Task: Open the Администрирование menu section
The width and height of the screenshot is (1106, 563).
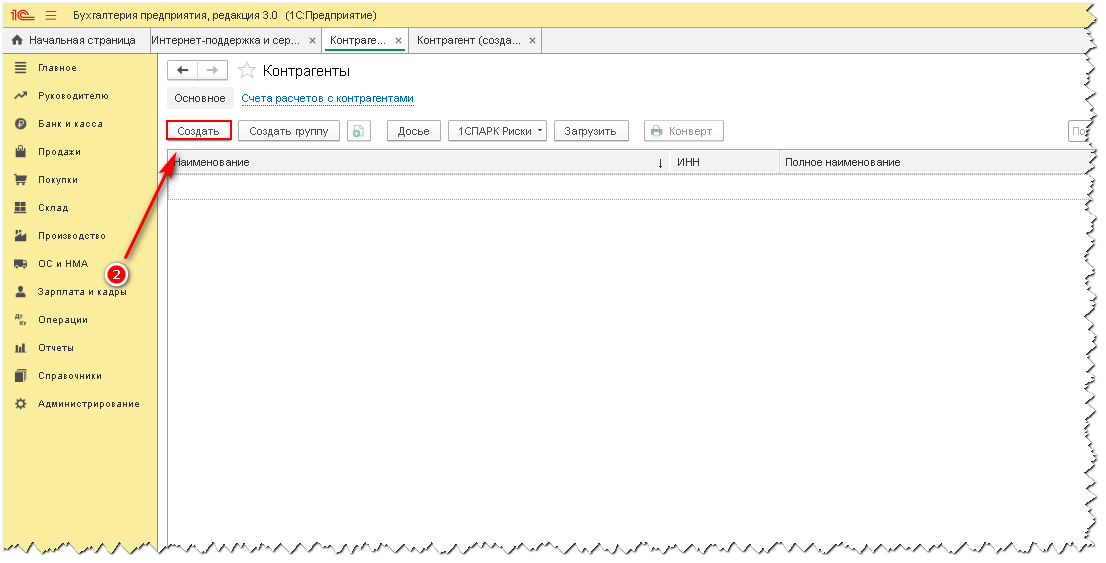Action: pyautogui.click(x=89, y=404)
